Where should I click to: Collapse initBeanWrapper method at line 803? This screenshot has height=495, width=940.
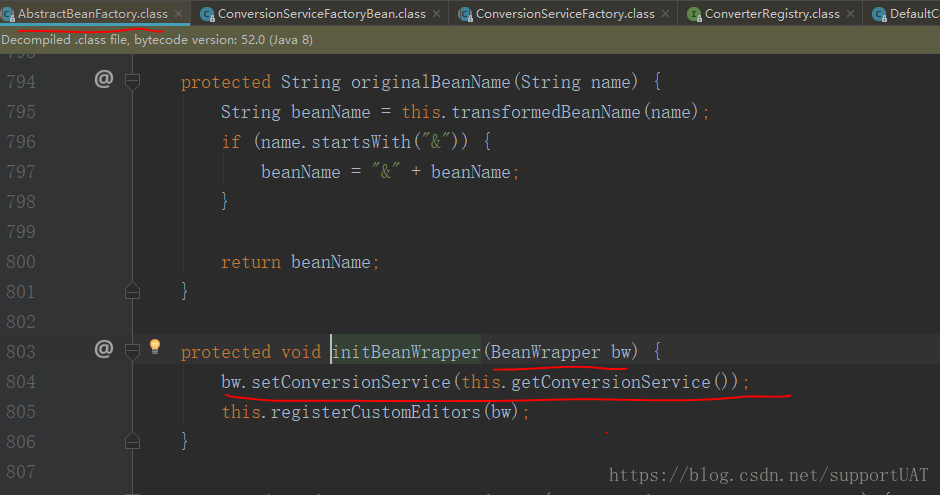132,351
